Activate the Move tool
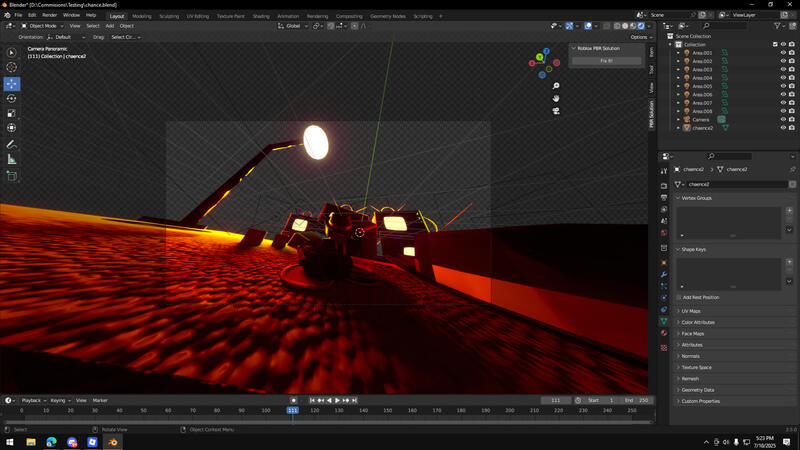The height and width of the screenshot is (450, 800). tap(11, 84)
